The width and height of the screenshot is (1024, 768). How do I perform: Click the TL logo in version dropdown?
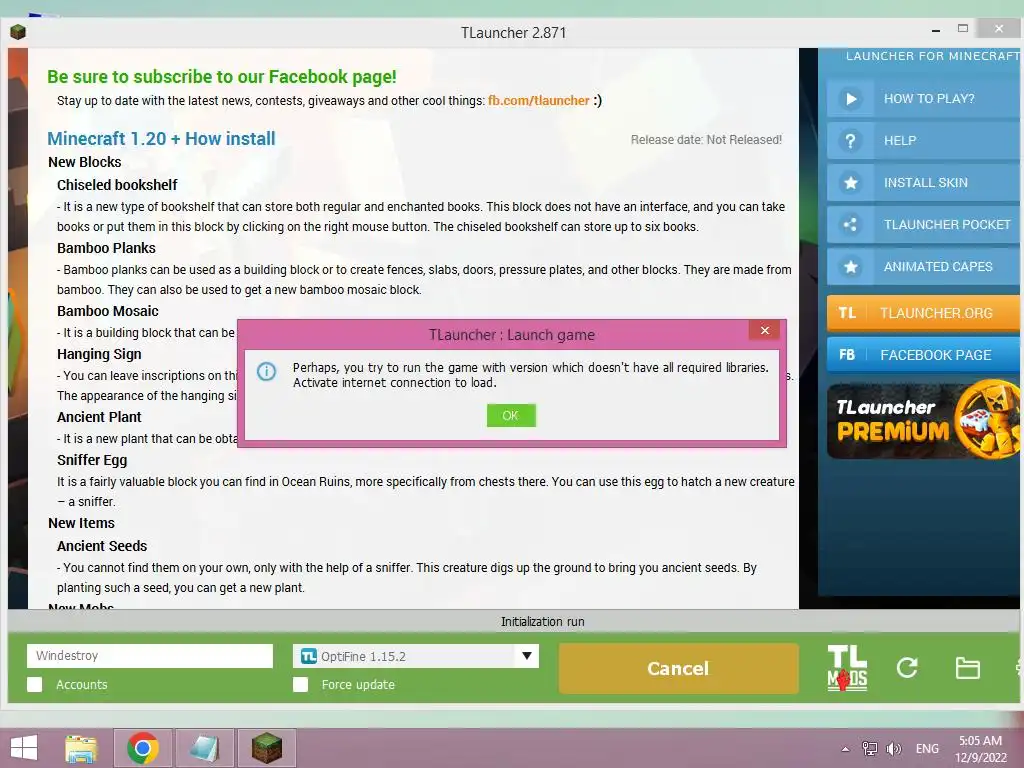[x=309, y=656]
